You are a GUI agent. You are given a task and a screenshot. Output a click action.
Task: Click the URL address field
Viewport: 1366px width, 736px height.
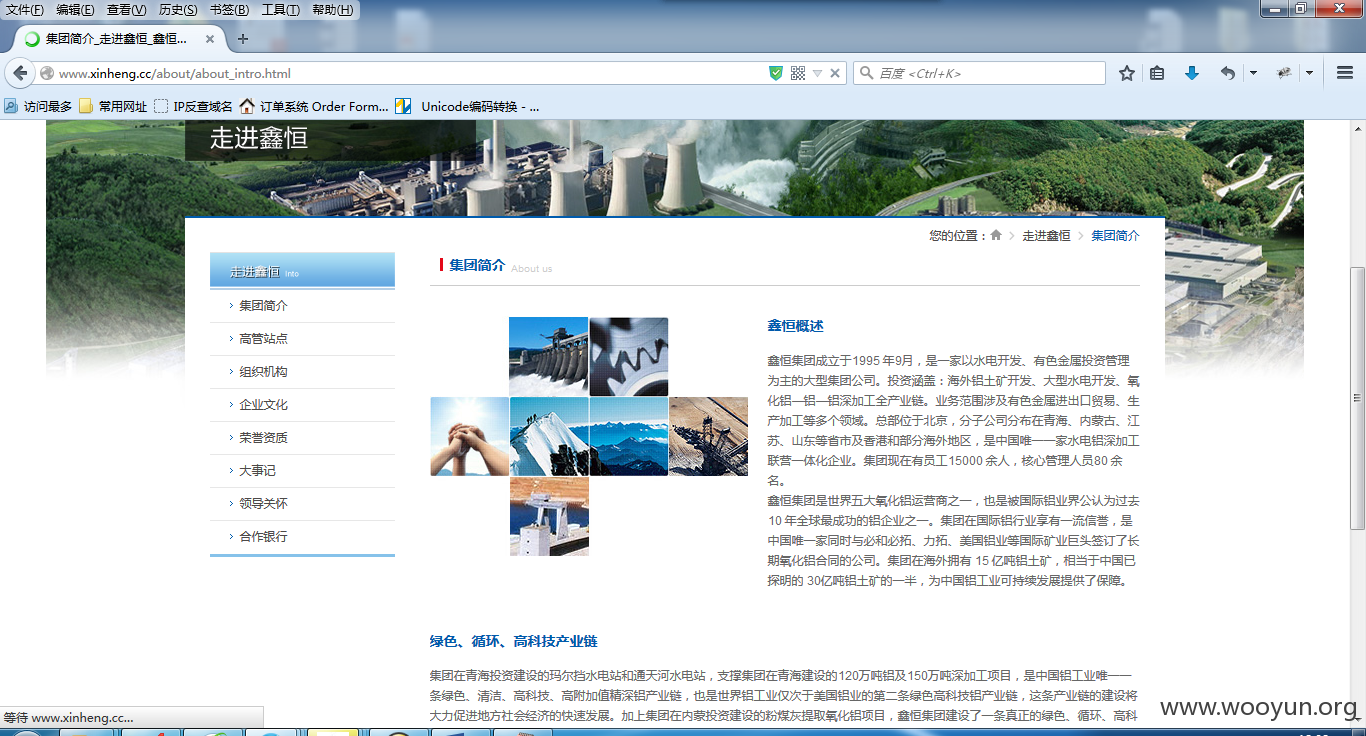click(x=410, y=73)
